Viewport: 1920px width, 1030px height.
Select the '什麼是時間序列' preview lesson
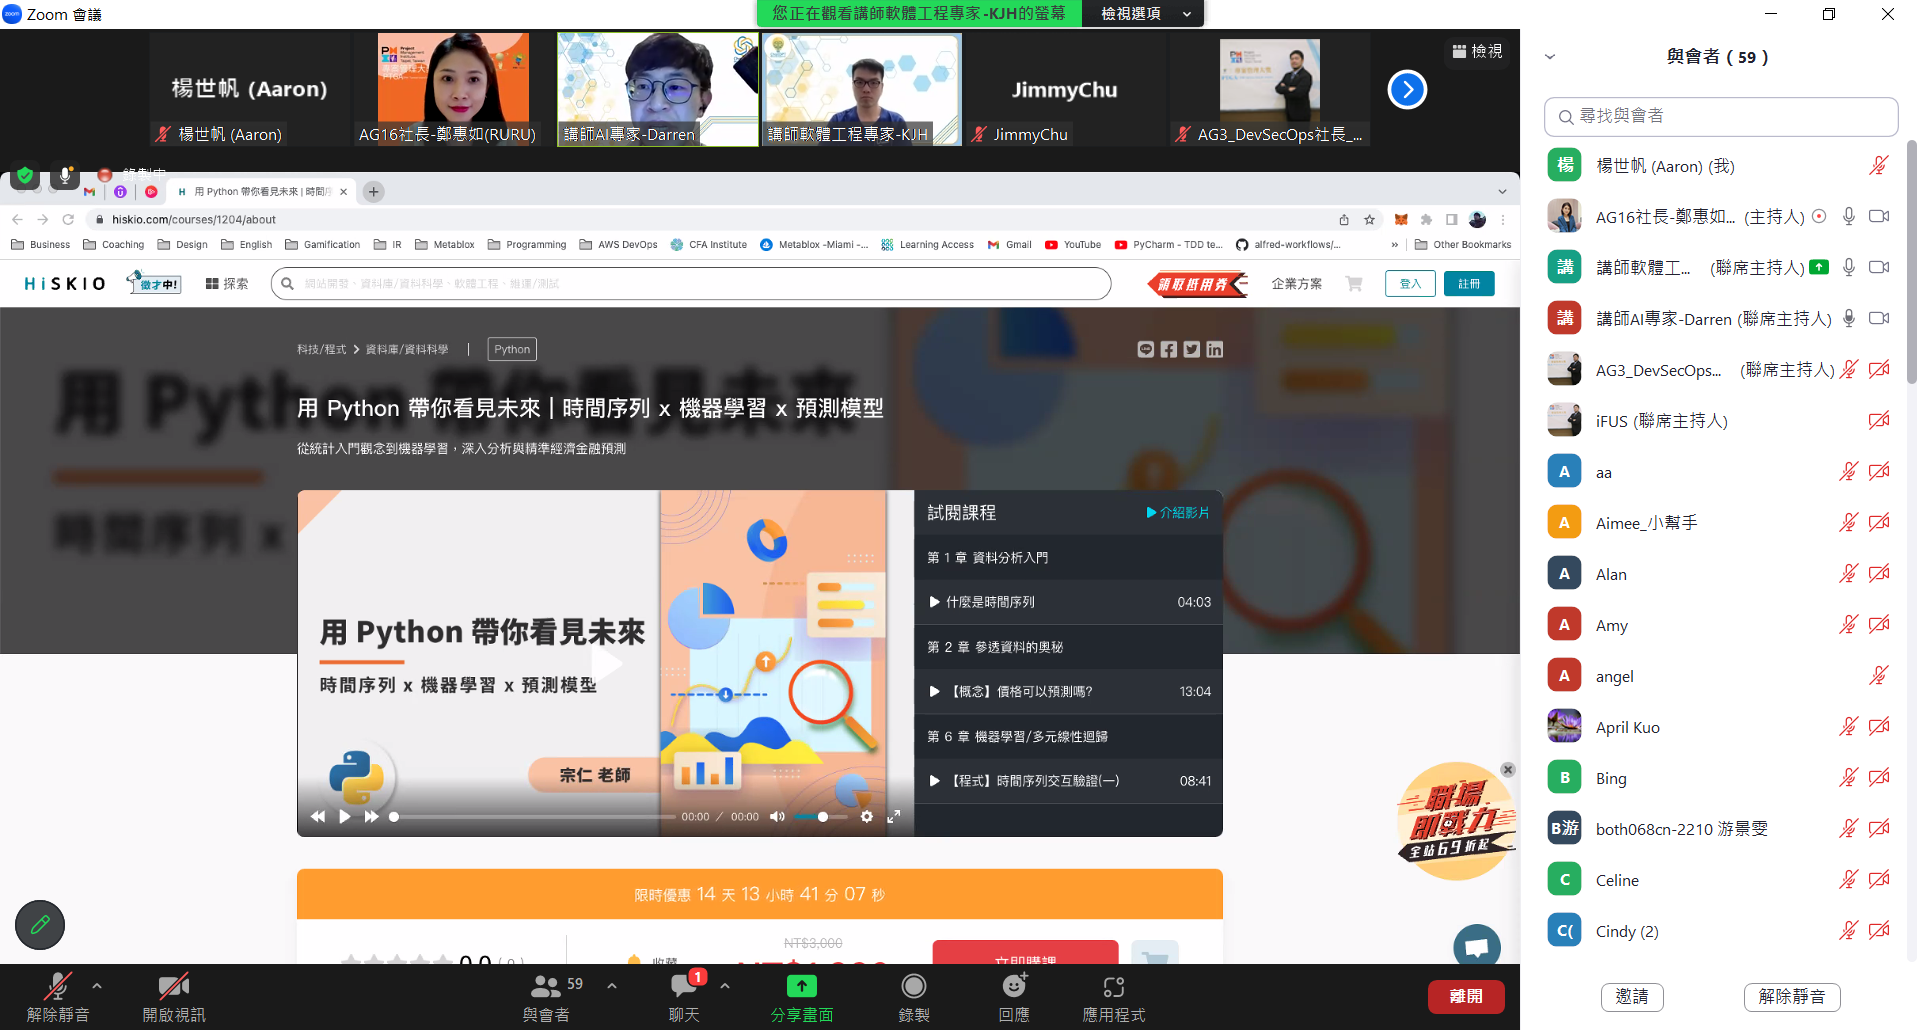coord(1068,602)
